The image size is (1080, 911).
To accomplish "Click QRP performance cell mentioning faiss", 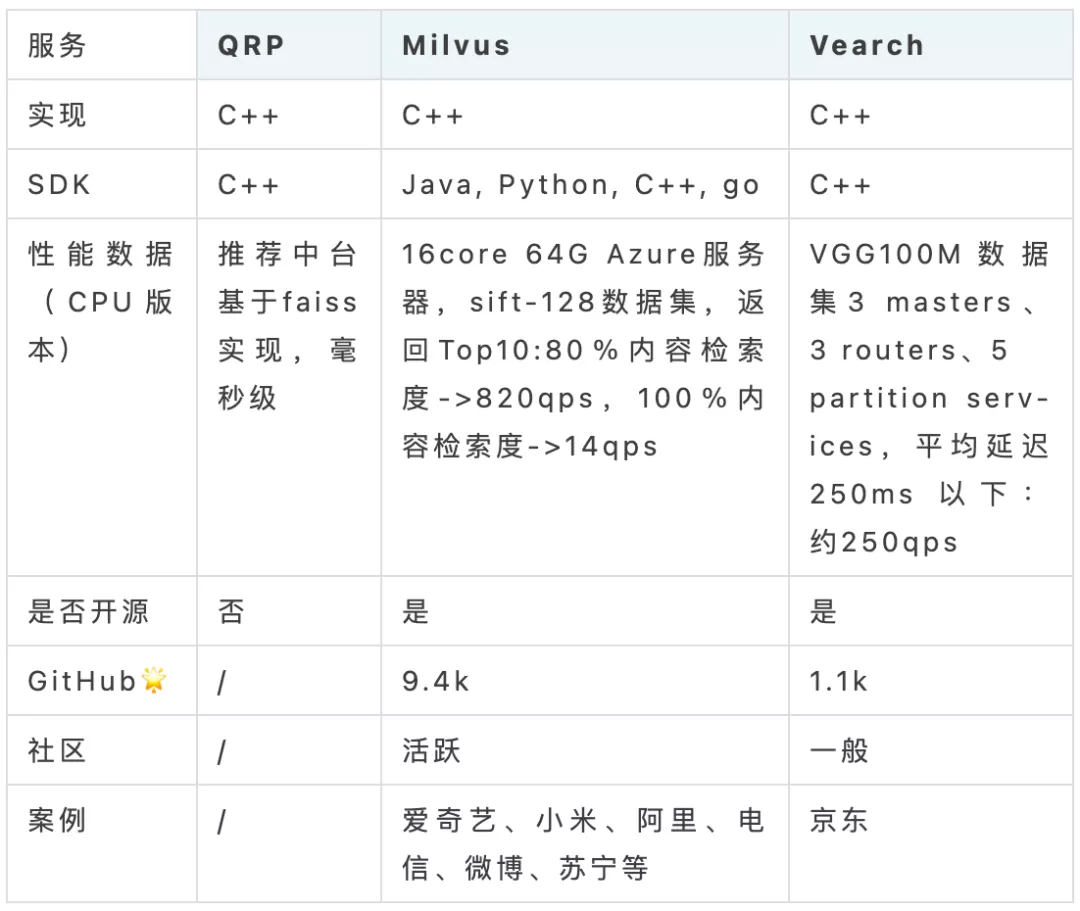I will click(x=289, y=397).
